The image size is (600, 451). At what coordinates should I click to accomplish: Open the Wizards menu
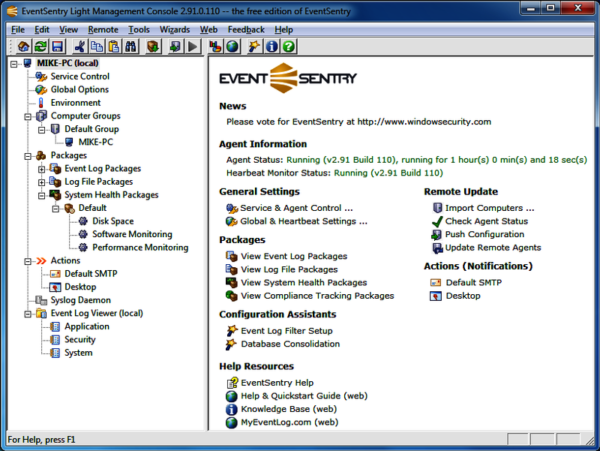[x=173, y=30]
